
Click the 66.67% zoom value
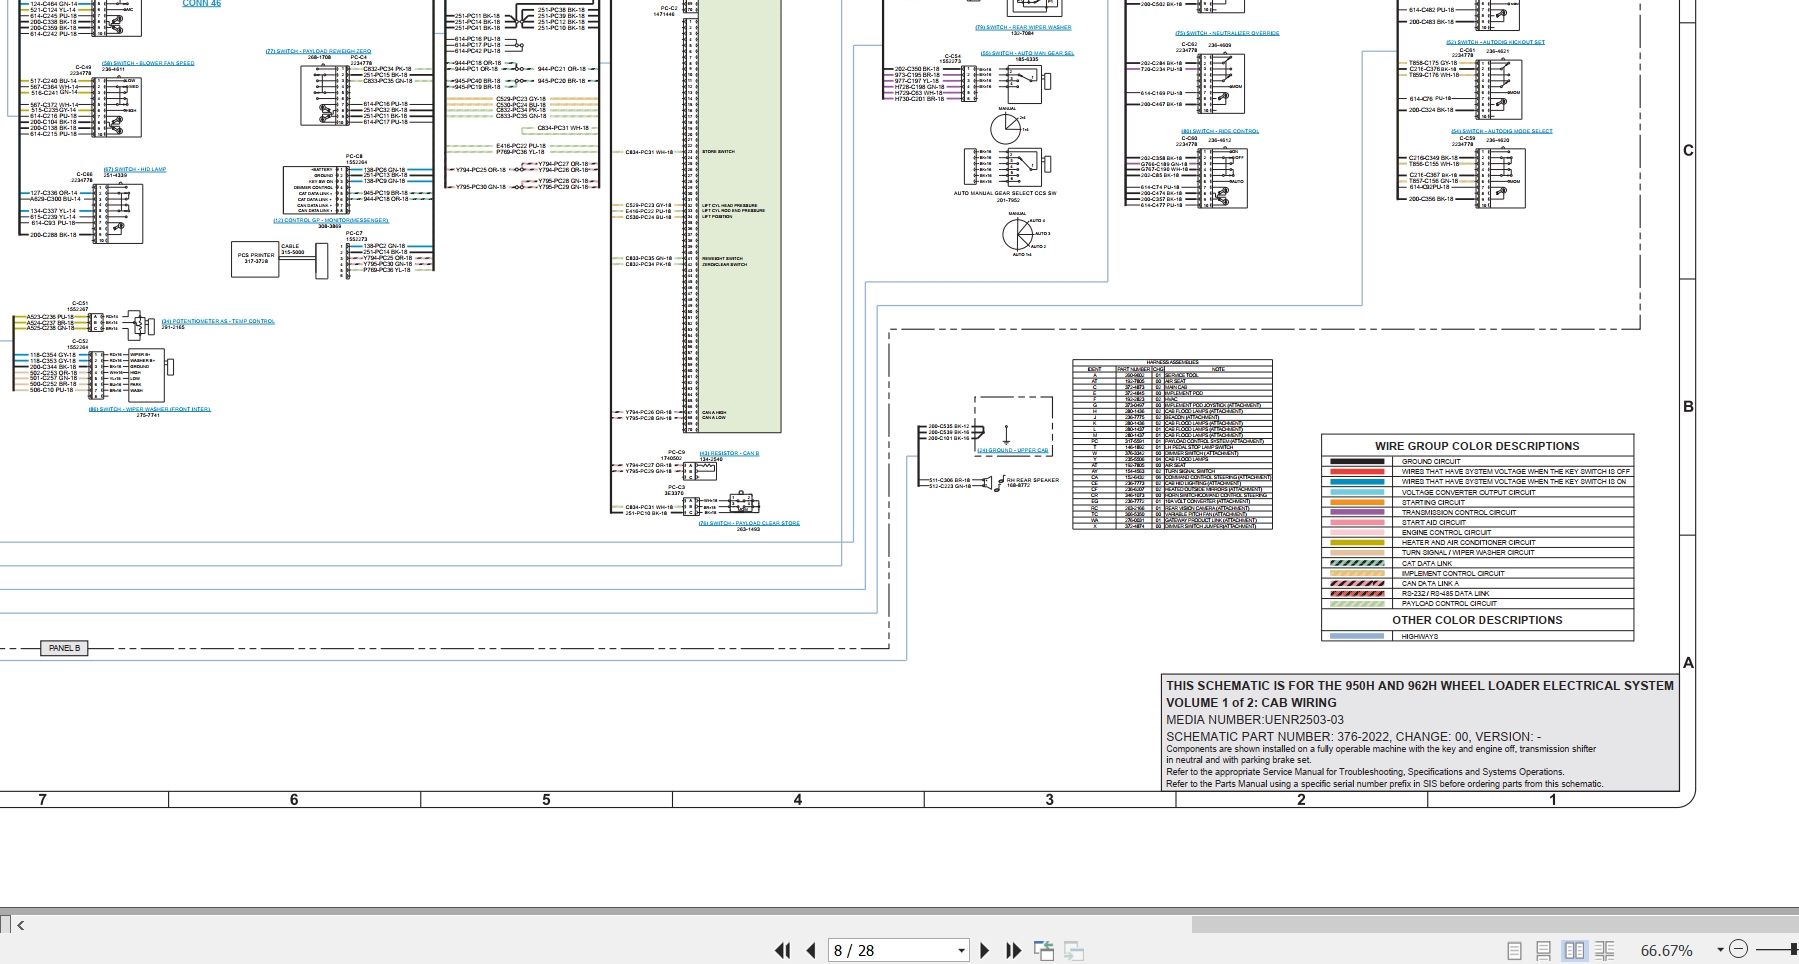(x=1666, y=951)
